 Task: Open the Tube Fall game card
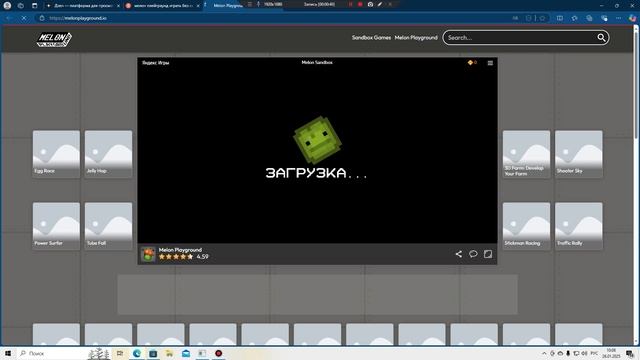[109, 226]
